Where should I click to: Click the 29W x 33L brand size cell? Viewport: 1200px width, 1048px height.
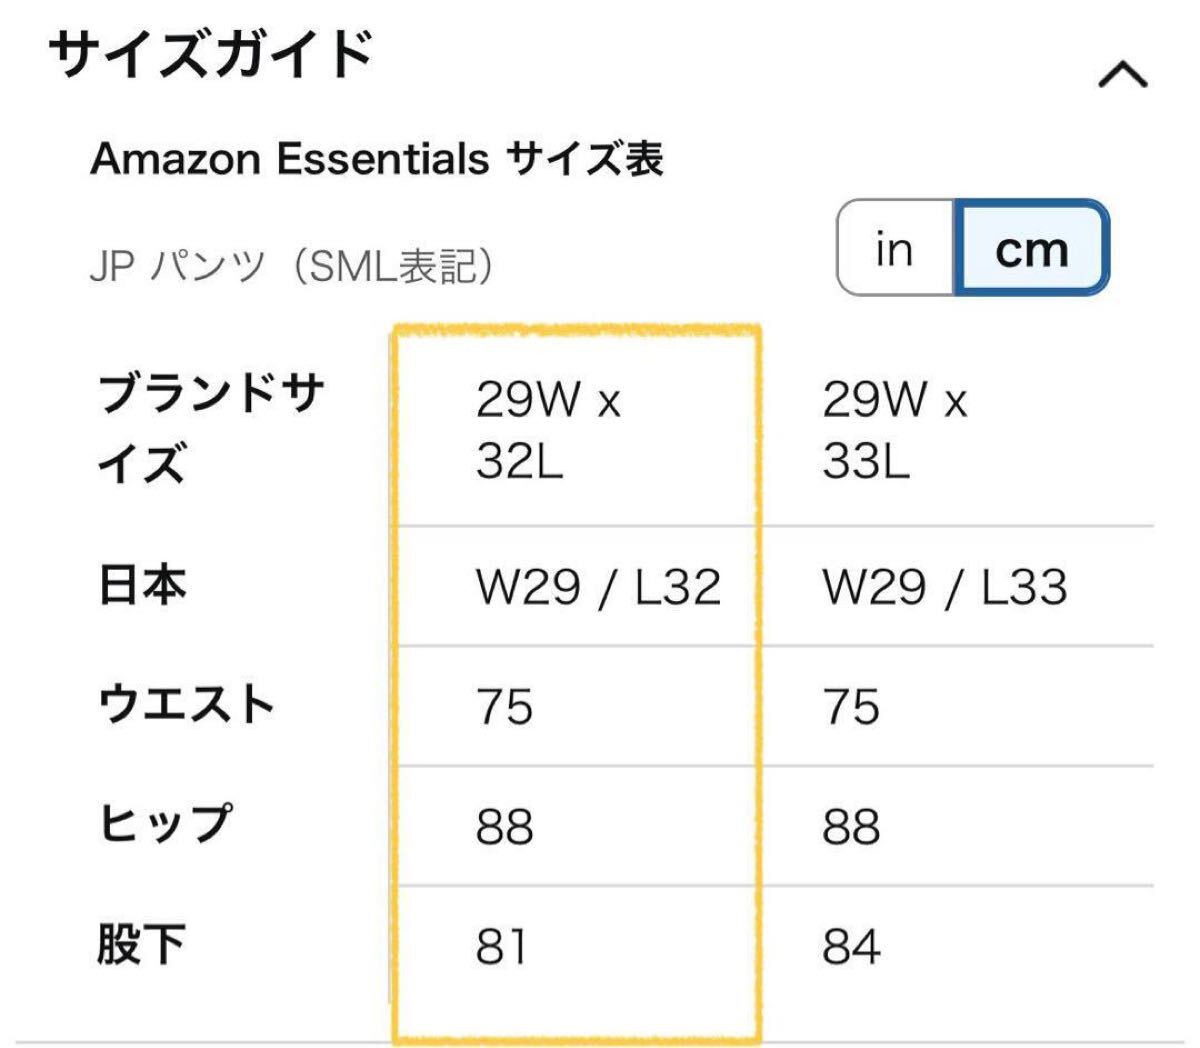point(895,431)
